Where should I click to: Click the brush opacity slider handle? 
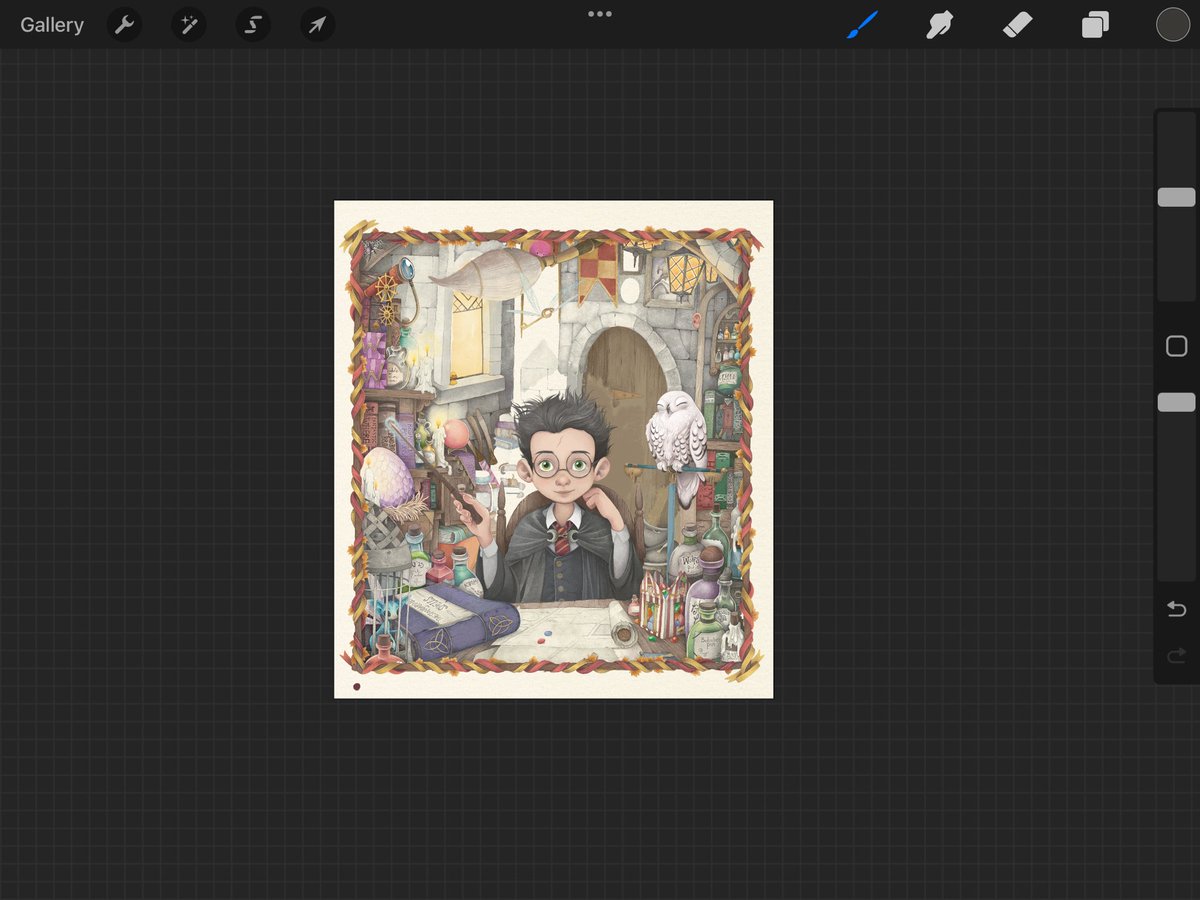pos(1176,402)
